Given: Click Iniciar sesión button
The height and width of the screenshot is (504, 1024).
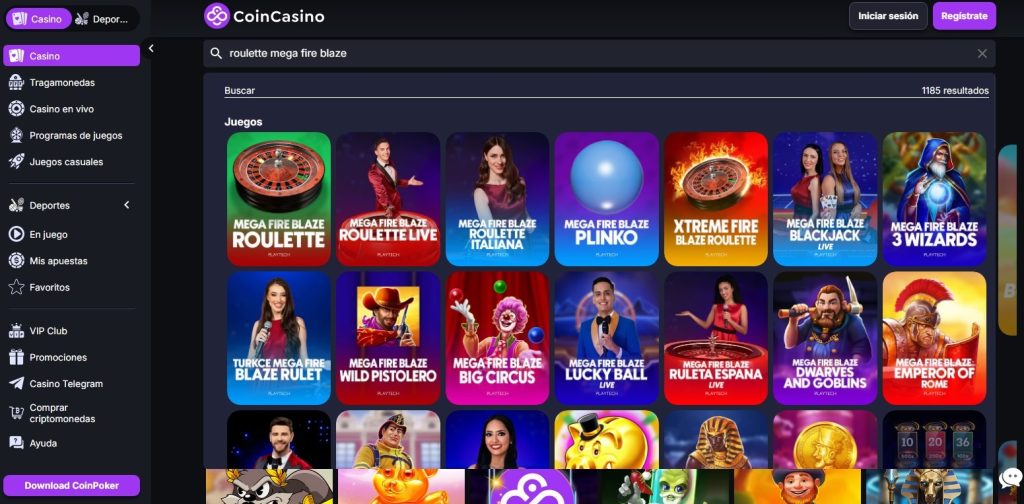Looking at the screenshot, I should tap(888, 16).
